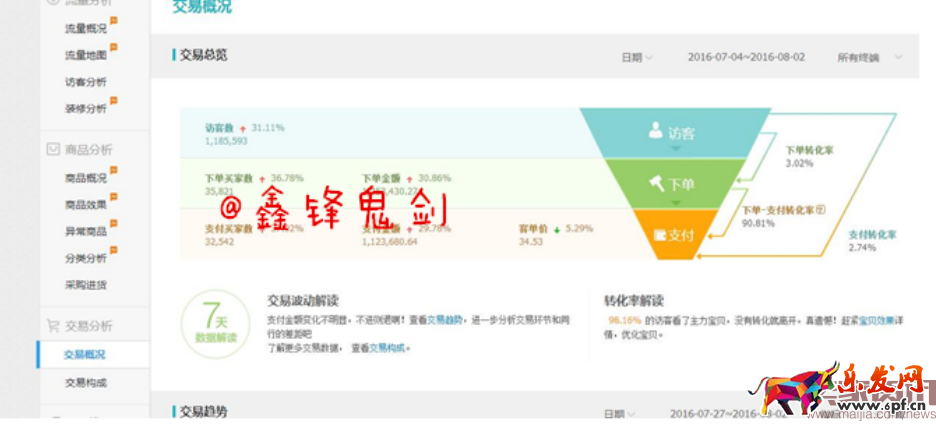Follow the 交易构成 link in 交易波动解读
The image size is (936, 426).
(387, 347)
